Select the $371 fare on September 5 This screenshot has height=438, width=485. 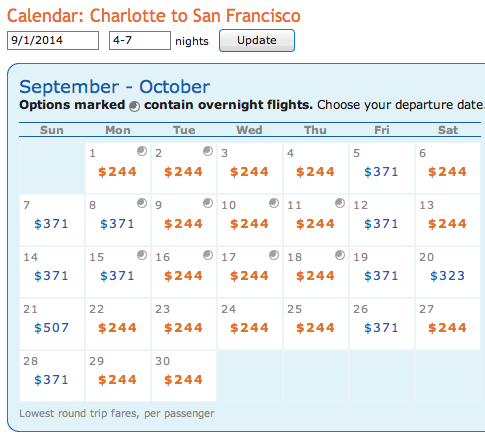click(381, 172)
